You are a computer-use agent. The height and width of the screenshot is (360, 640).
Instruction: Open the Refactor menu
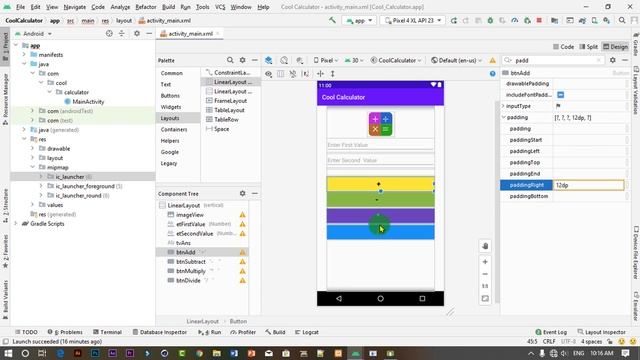pos(146,7)
